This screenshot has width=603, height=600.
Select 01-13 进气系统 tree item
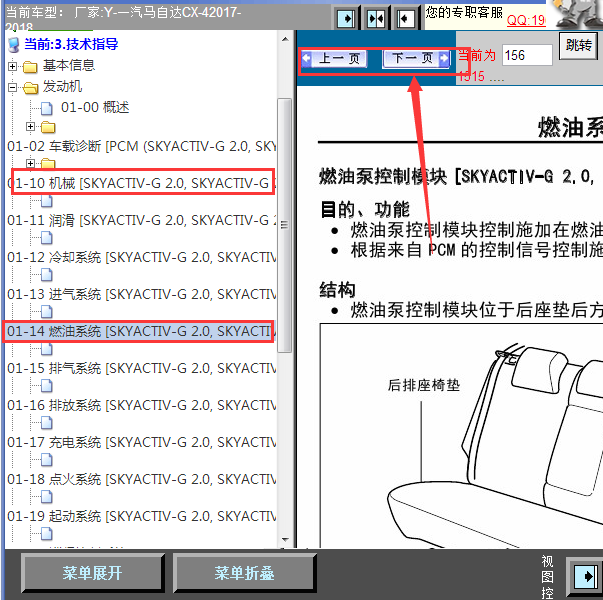[142, 294]
